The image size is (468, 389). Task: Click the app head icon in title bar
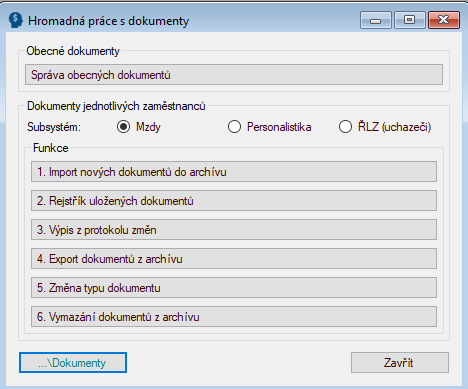[x=15, y=20]
